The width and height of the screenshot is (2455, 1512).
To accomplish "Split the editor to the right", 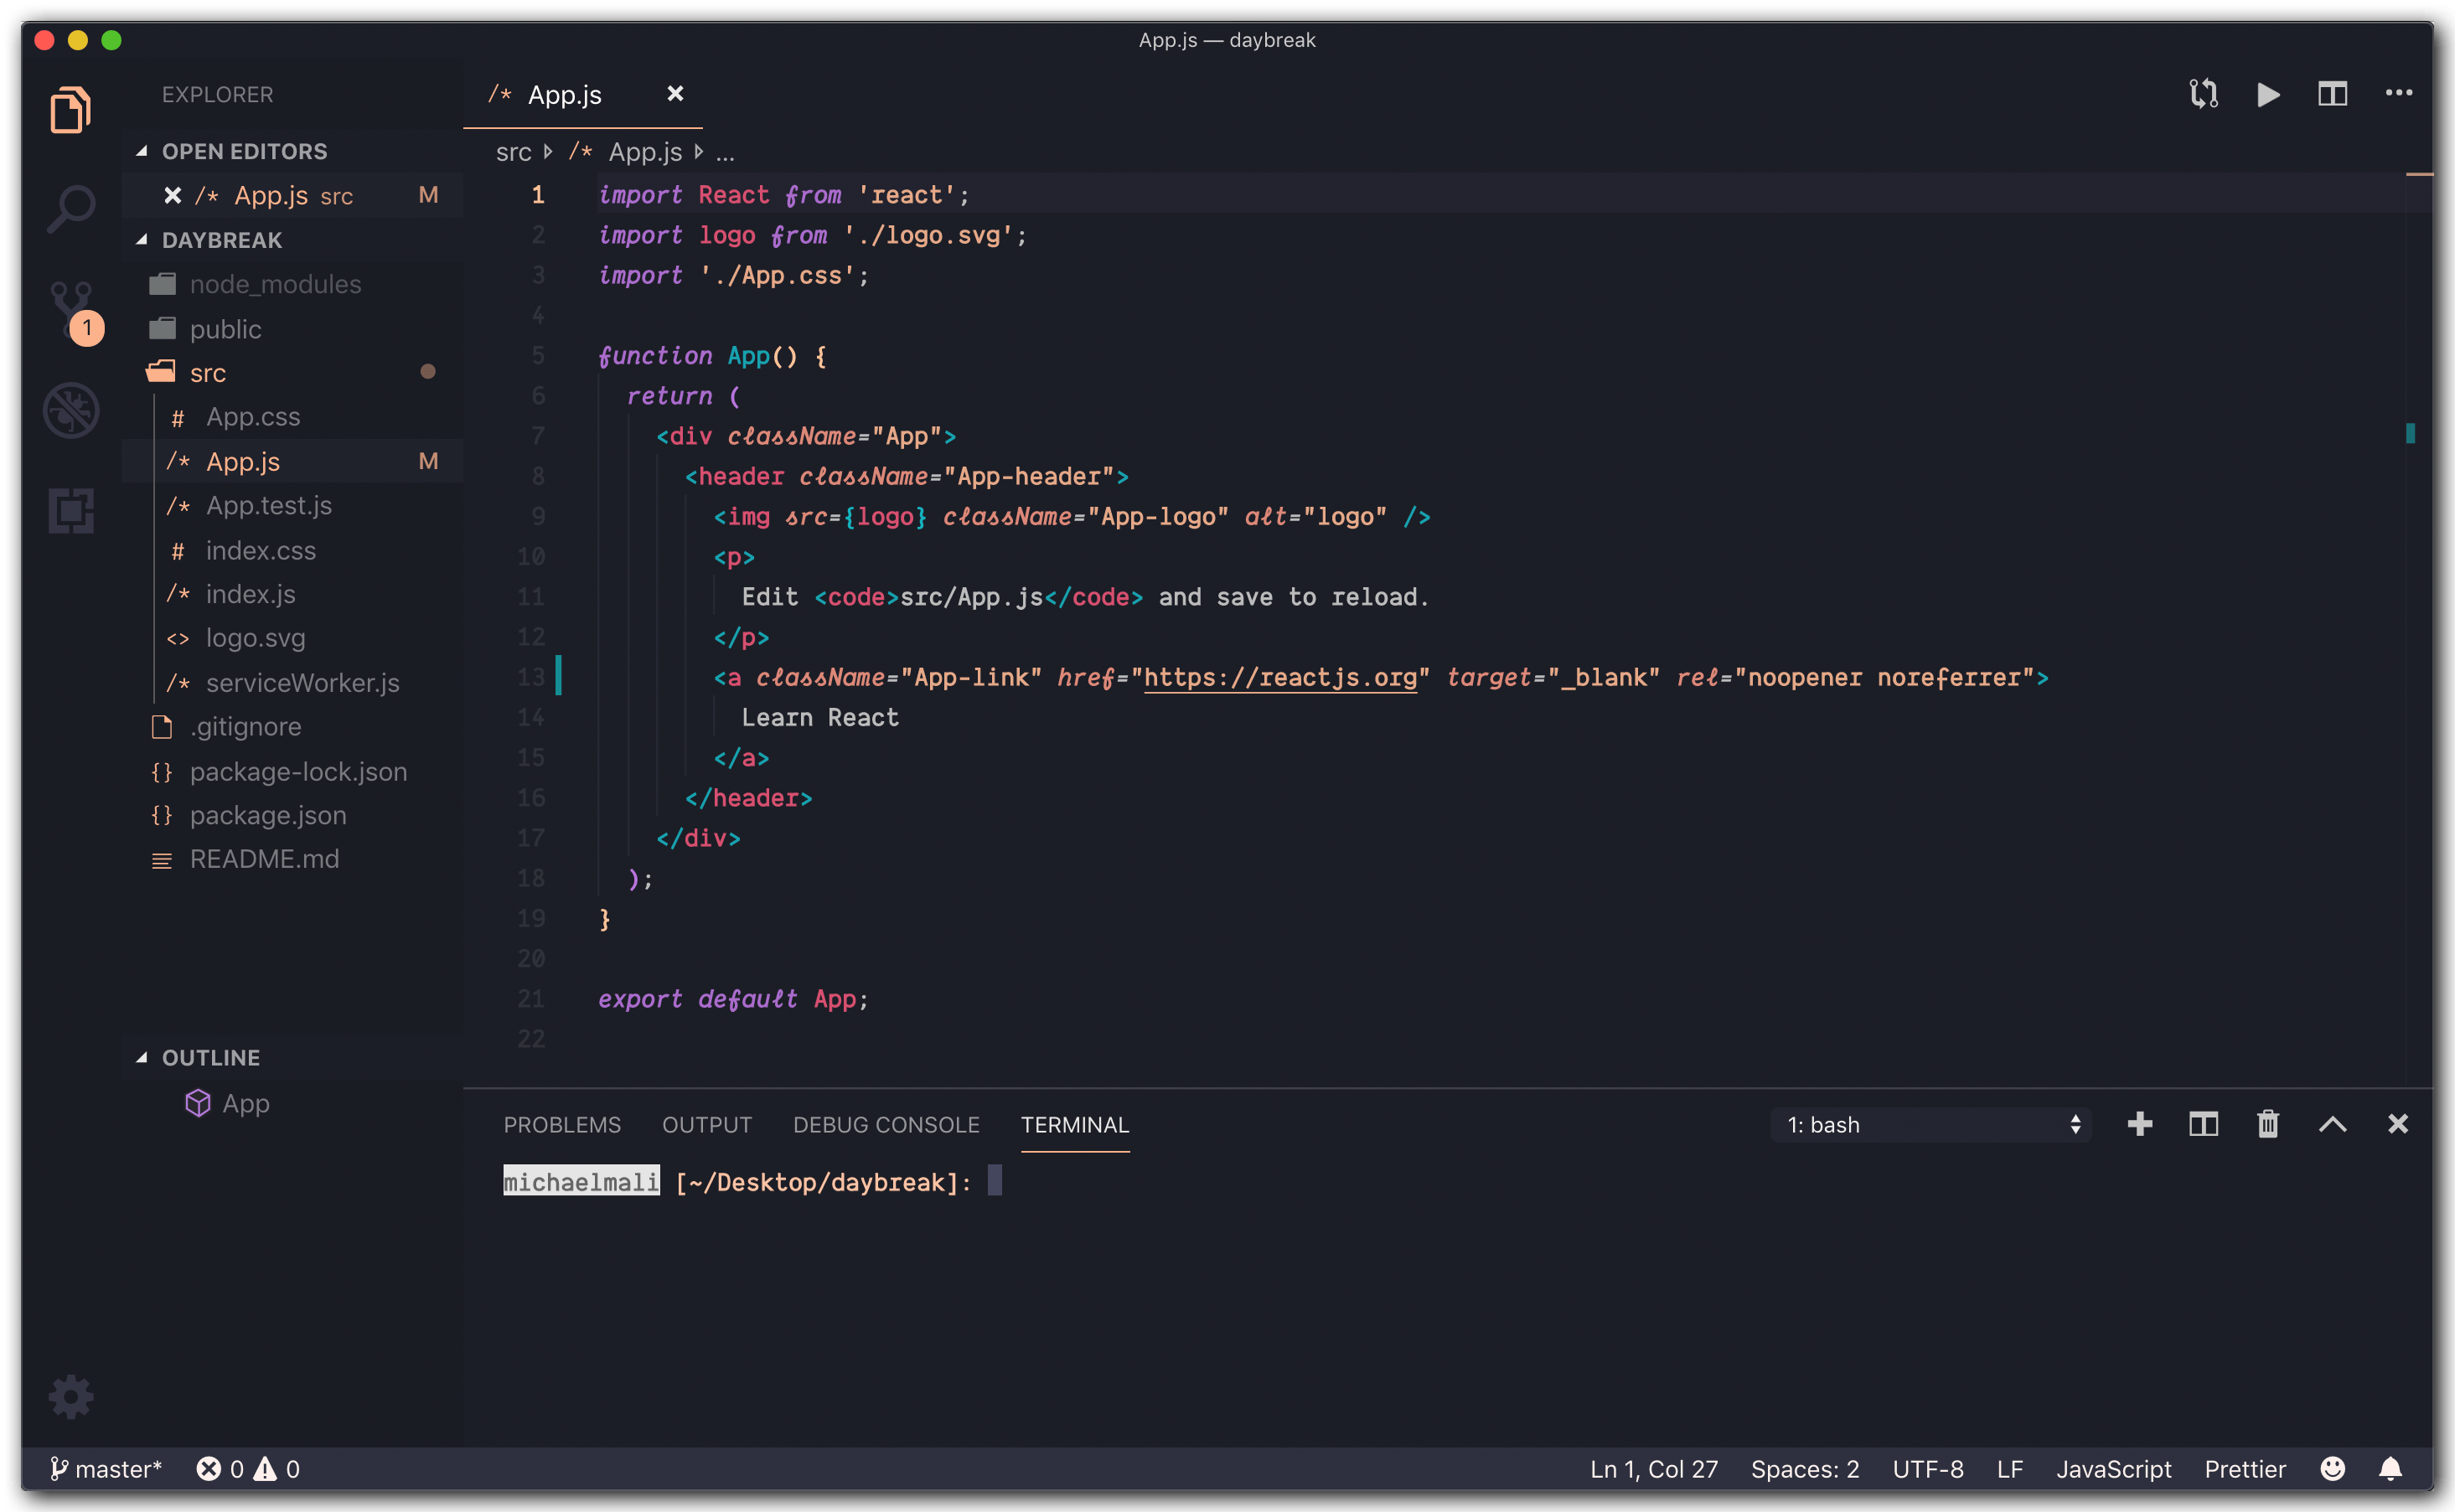I will tap(2332, 94).
